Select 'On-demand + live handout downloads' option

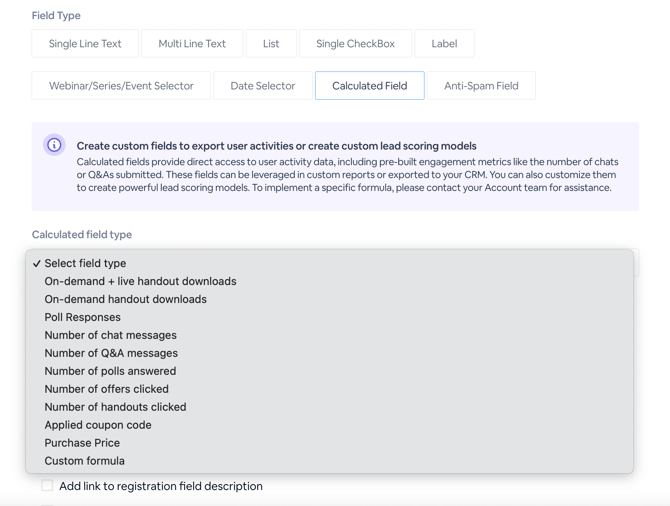pyautogui.click(x=140, y=281)
